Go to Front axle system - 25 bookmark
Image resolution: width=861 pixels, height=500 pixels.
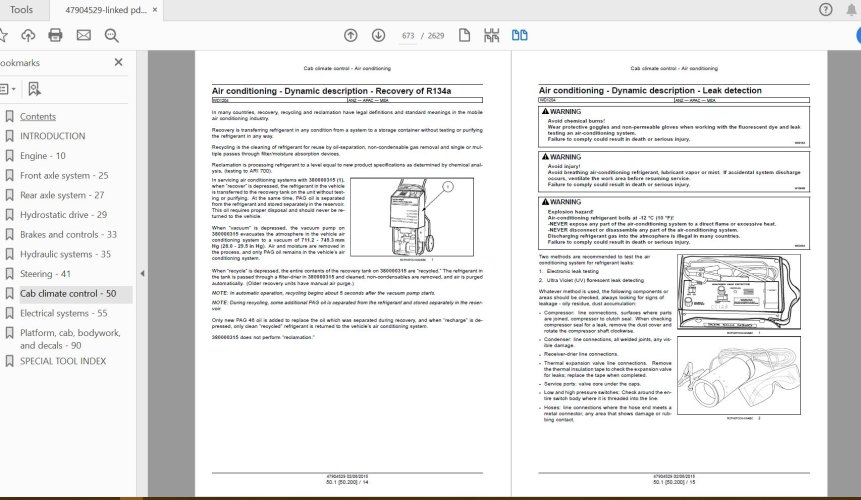click(x=64, y=176)
